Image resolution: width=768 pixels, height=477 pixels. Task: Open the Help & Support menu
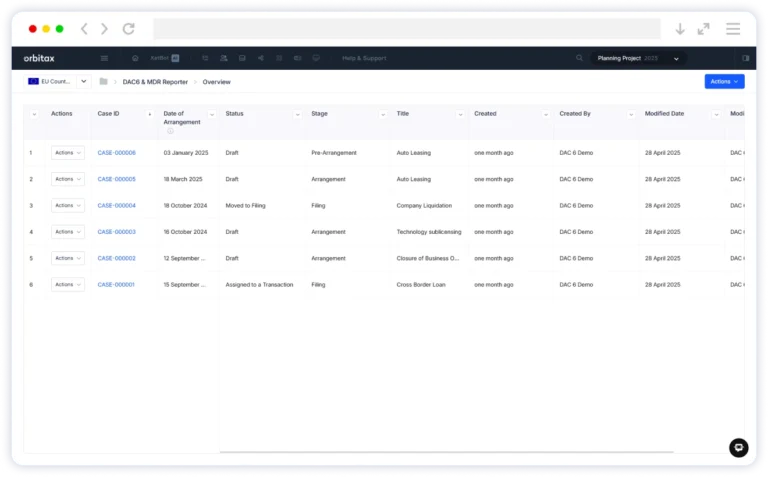pos(364,58)
